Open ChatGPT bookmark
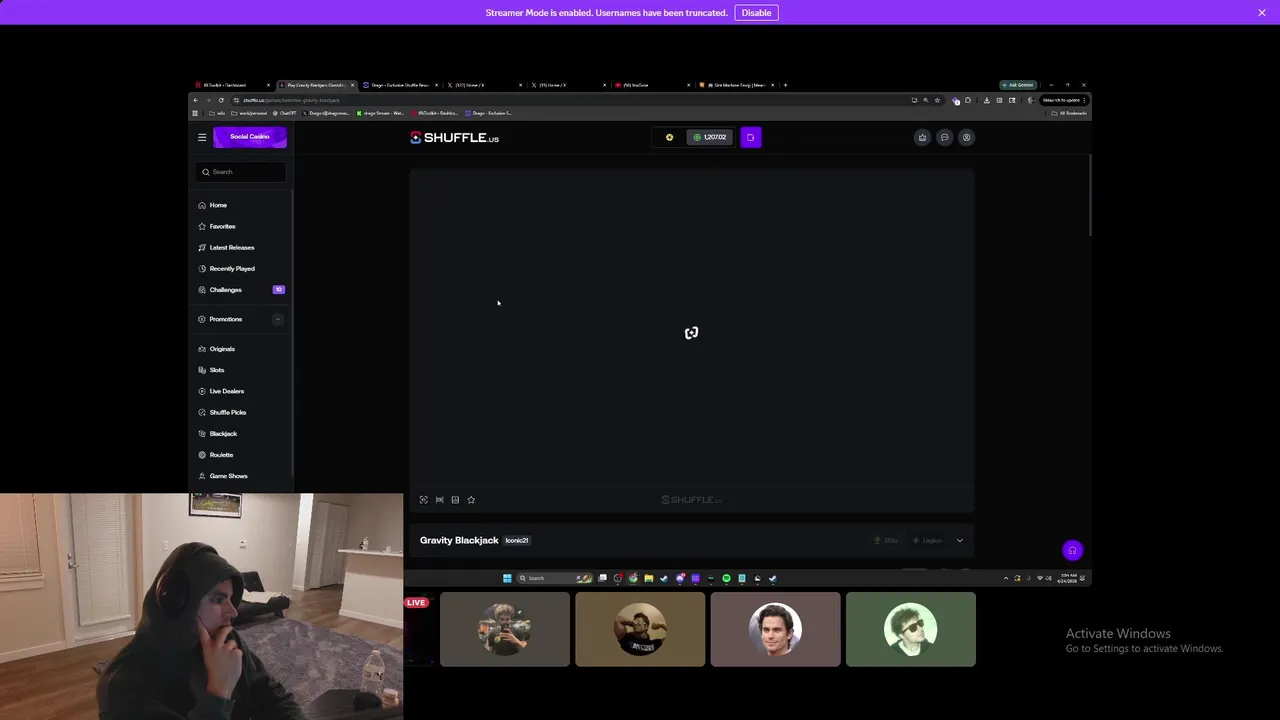 [284, 113]
